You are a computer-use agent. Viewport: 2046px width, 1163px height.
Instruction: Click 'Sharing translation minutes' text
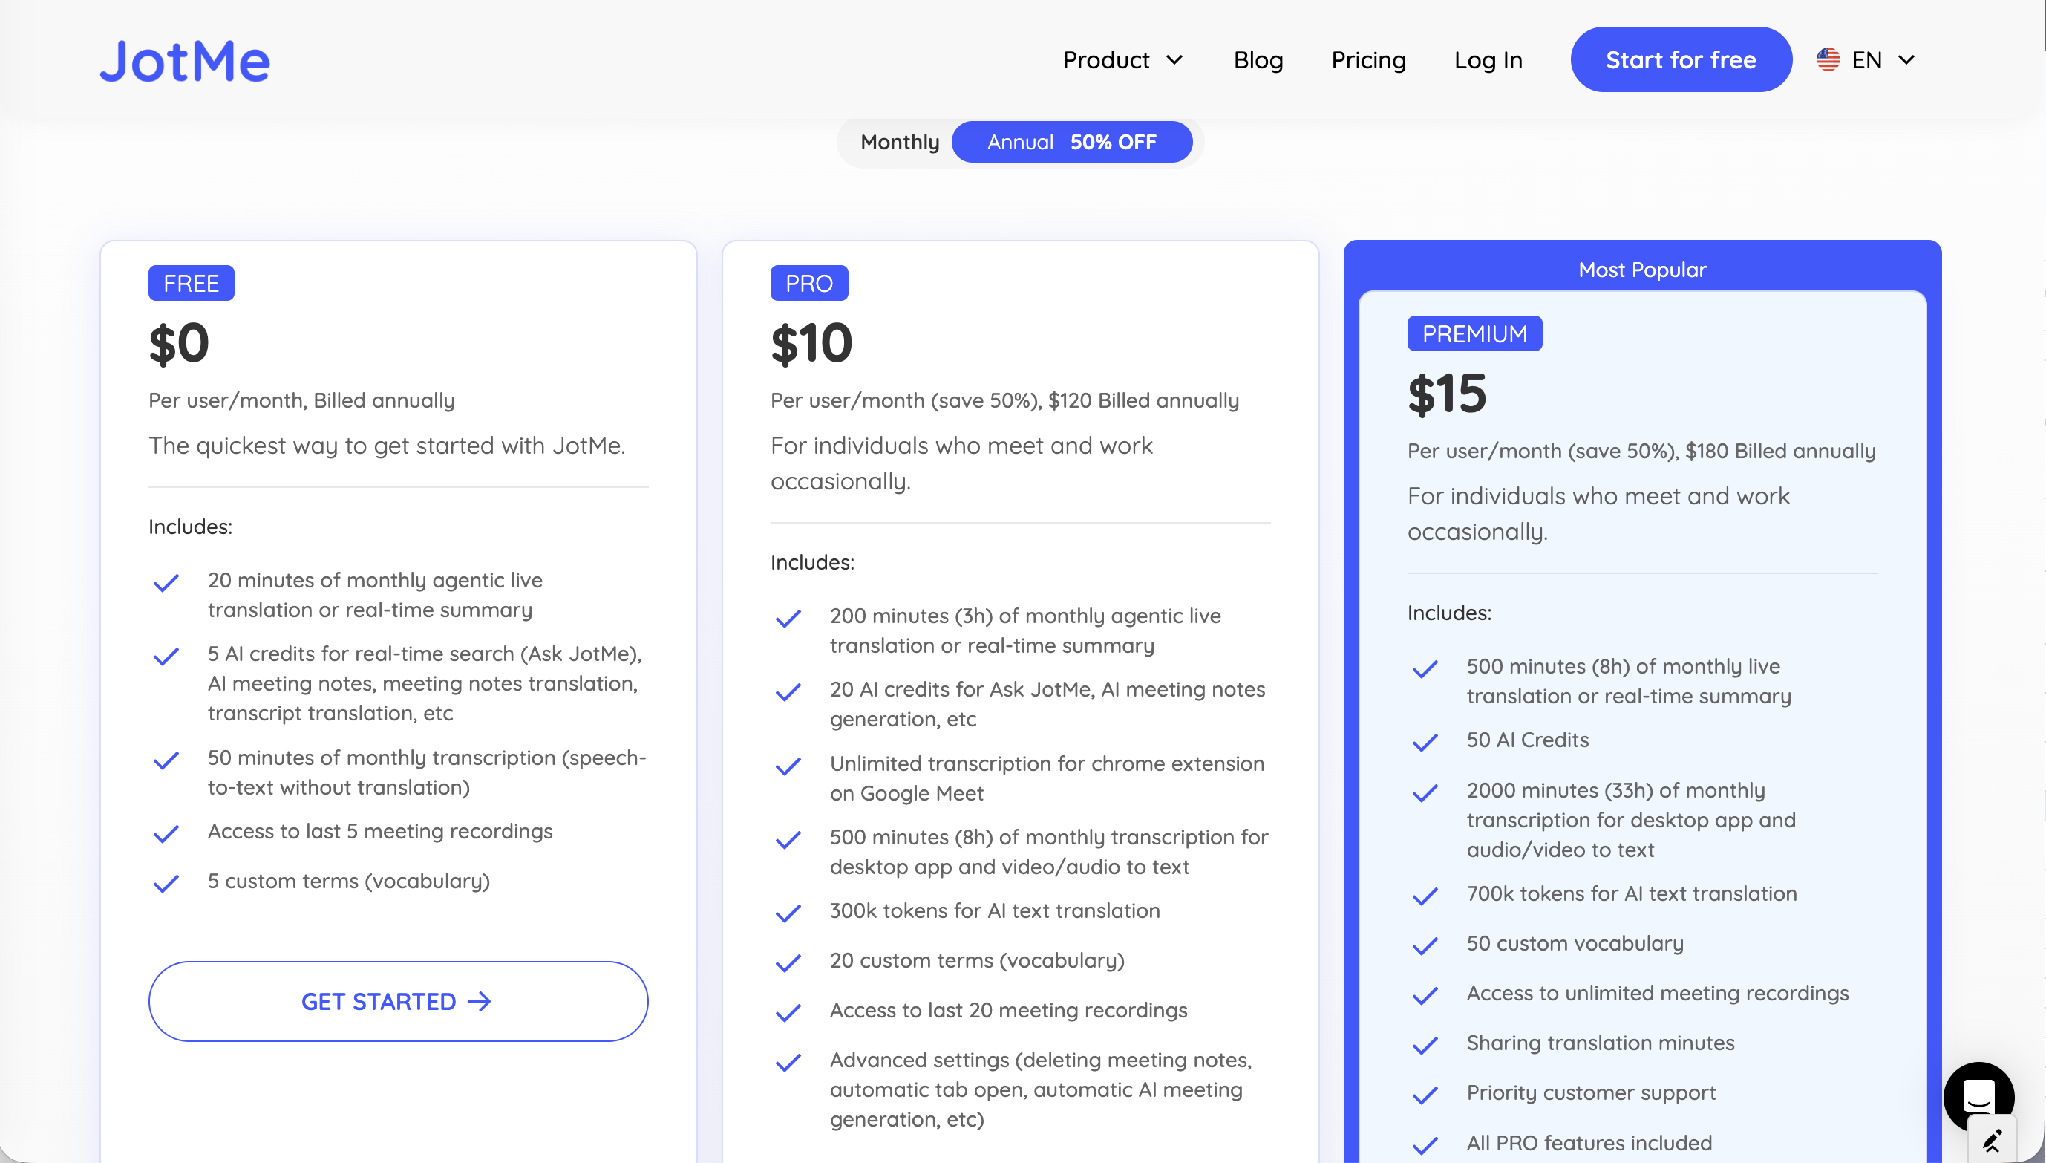coord(1600,1043)
